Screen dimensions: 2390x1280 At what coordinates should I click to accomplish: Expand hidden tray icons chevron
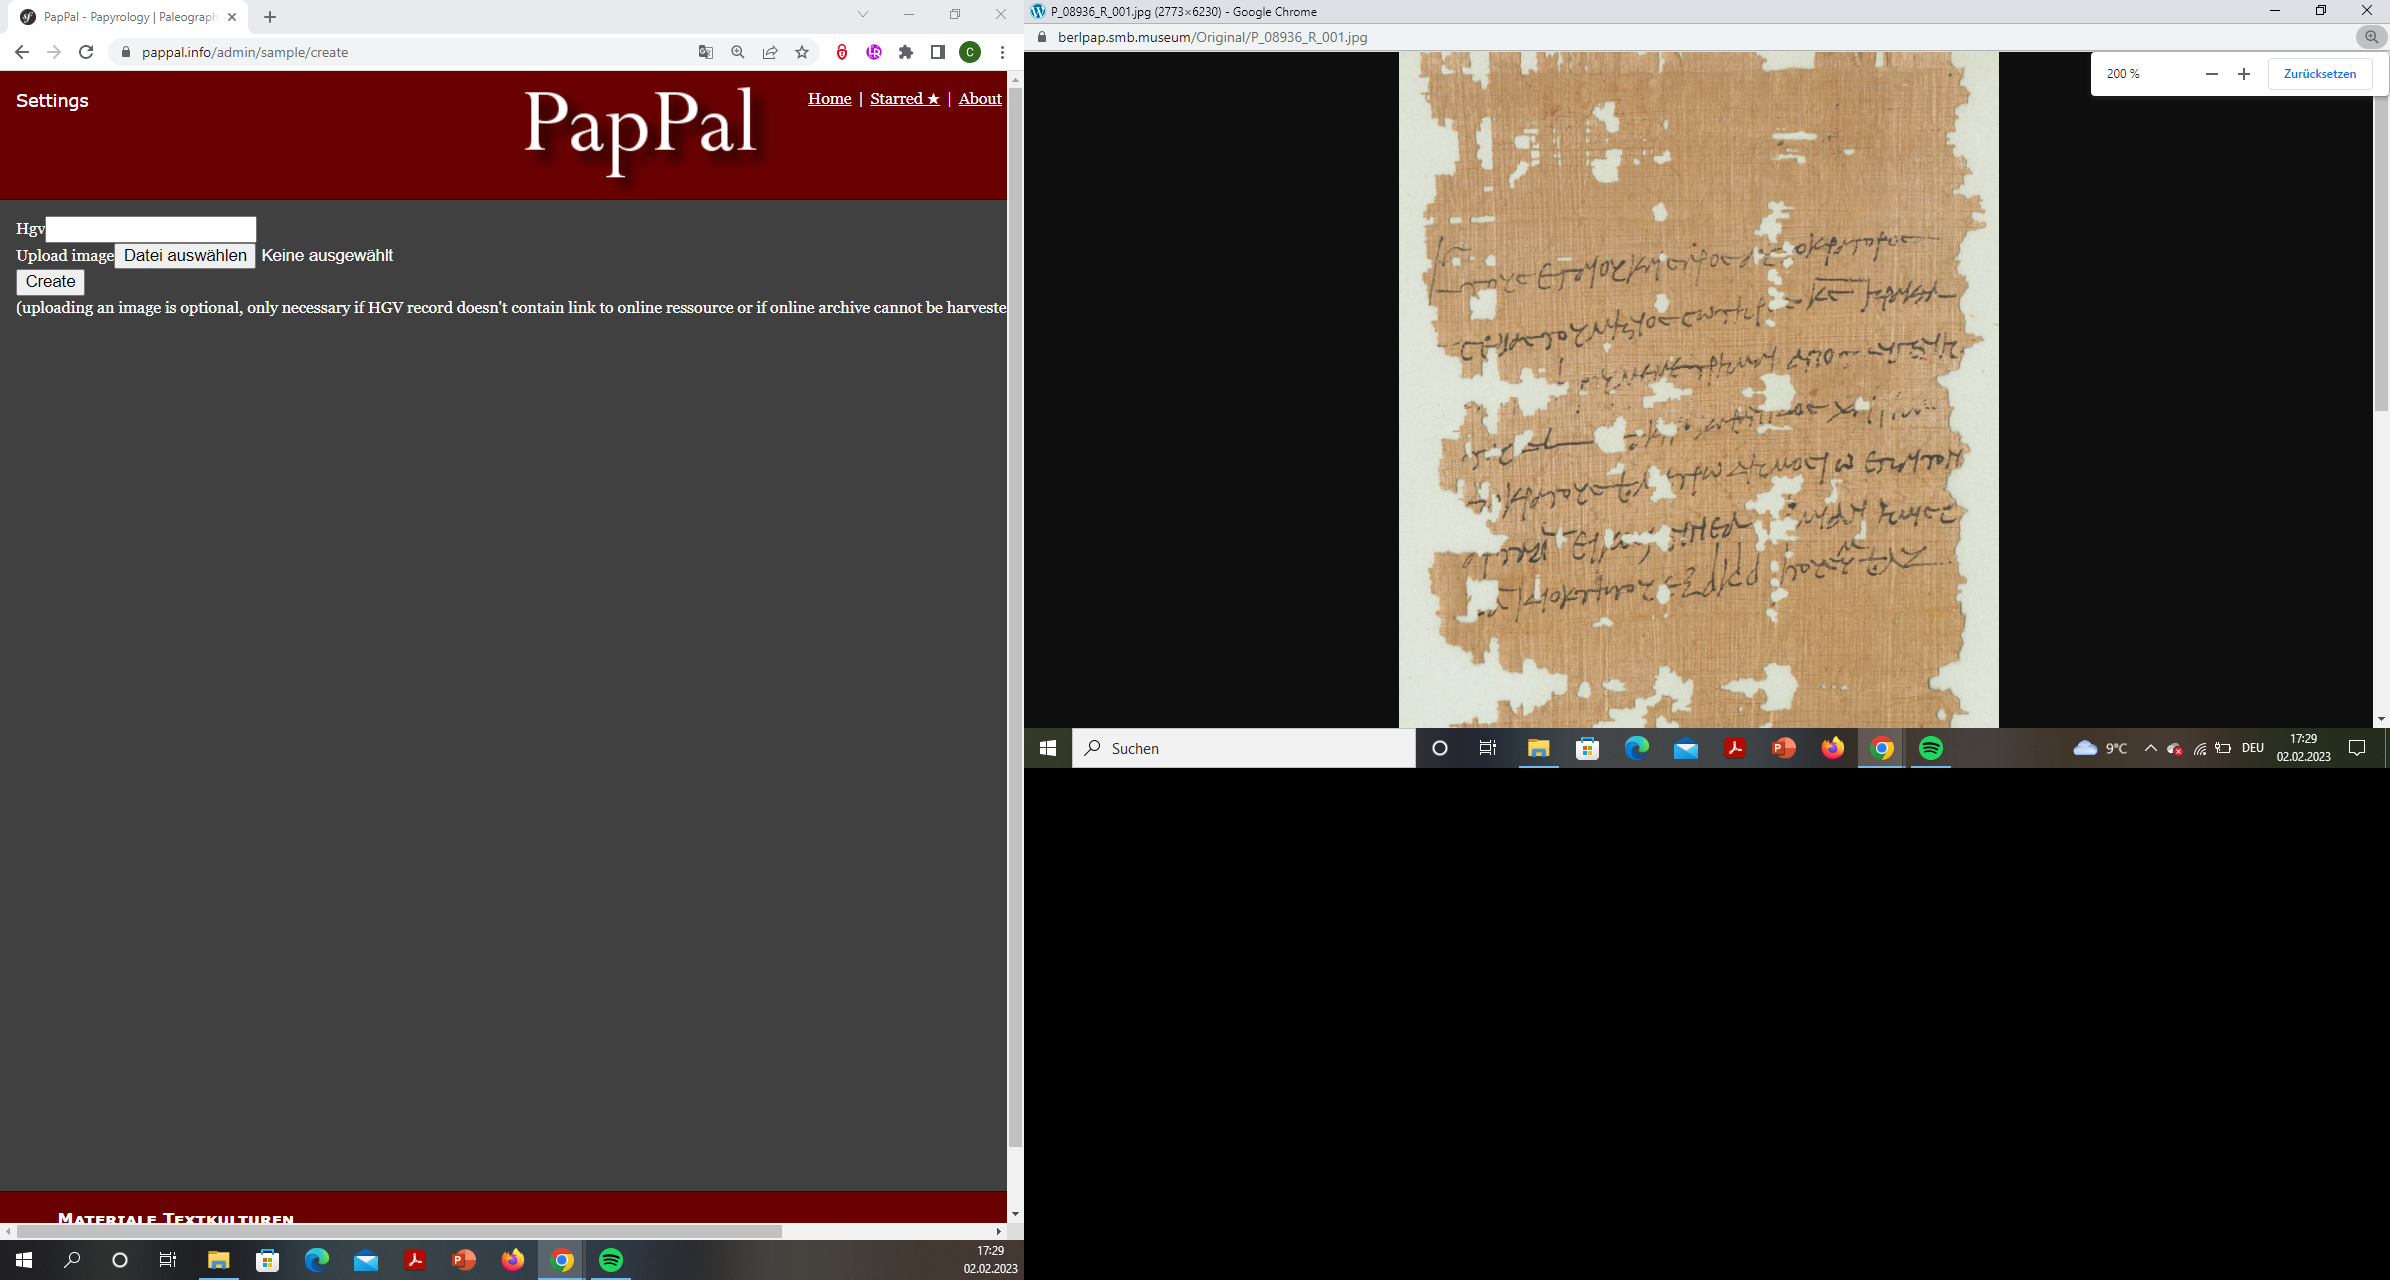2150,748
